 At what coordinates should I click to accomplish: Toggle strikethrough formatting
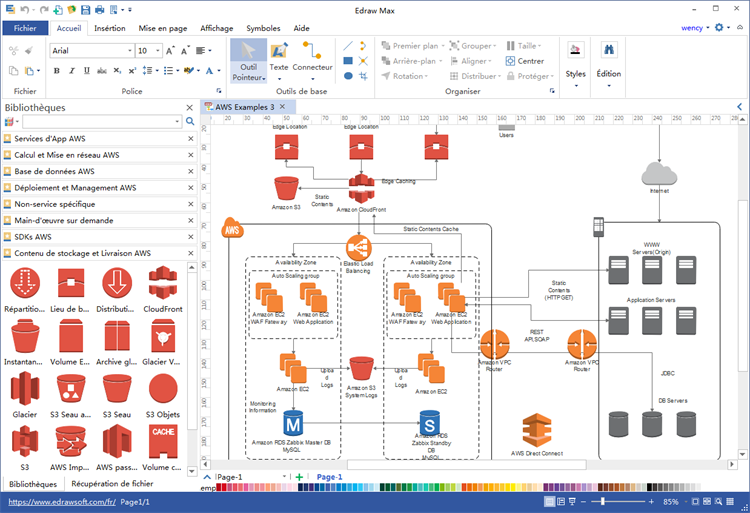tap(102, 71)
